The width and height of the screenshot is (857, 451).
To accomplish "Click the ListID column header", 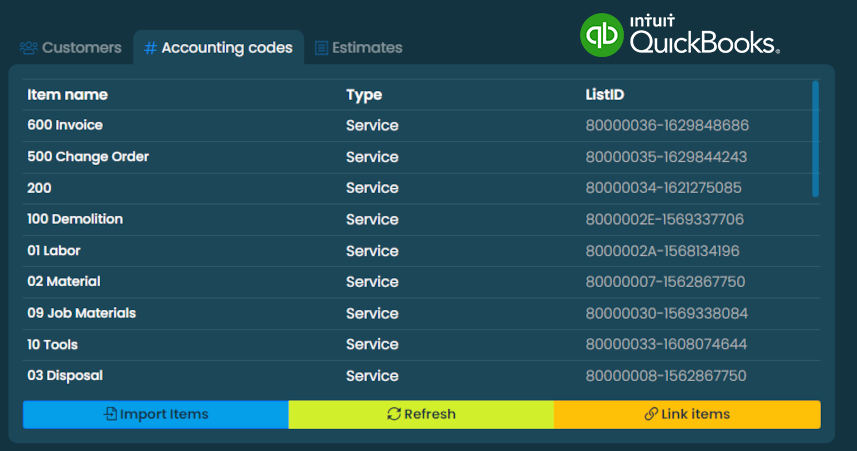I will [x=604, y=95].
